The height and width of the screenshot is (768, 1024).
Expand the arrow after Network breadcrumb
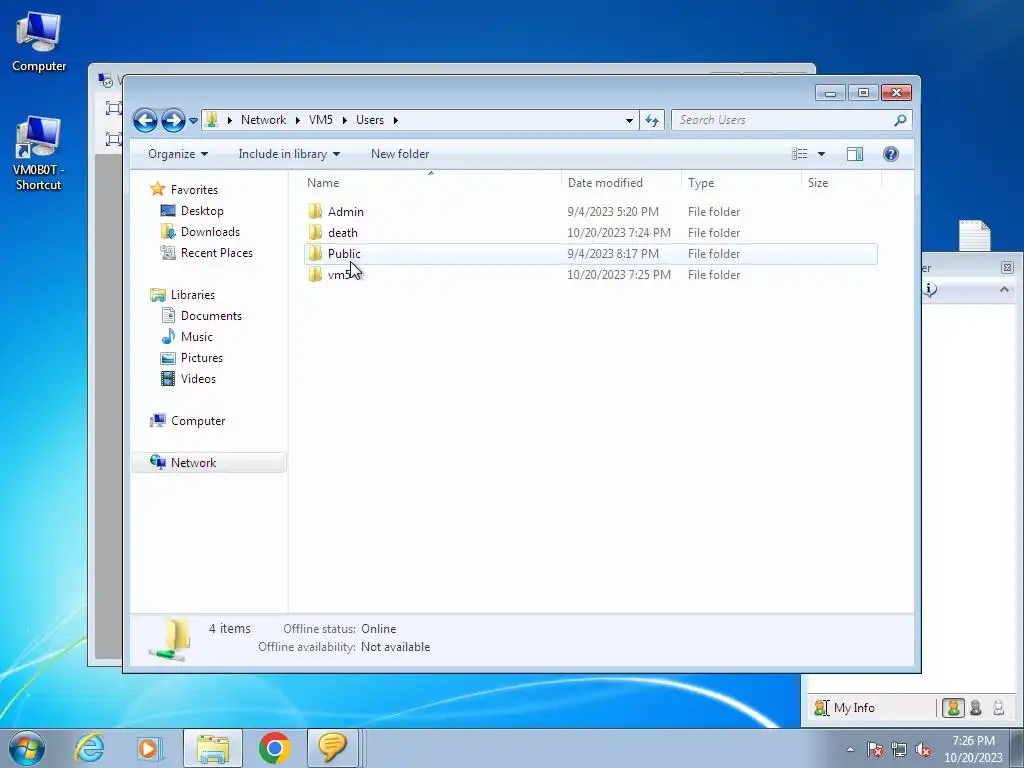point(298,120)
